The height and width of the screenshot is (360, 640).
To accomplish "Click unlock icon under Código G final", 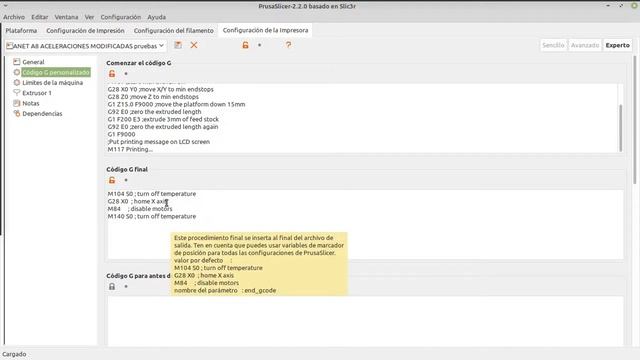I will [x=112, y=180].
